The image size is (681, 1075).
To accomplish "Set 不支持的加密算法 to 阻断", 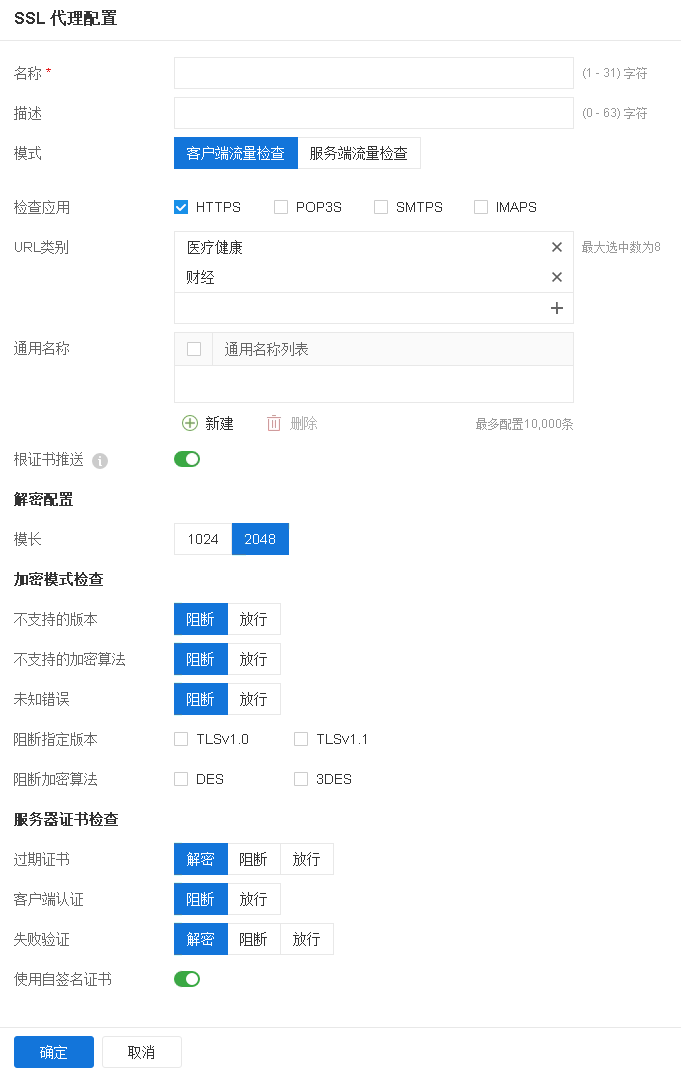I will coord(201,659).
